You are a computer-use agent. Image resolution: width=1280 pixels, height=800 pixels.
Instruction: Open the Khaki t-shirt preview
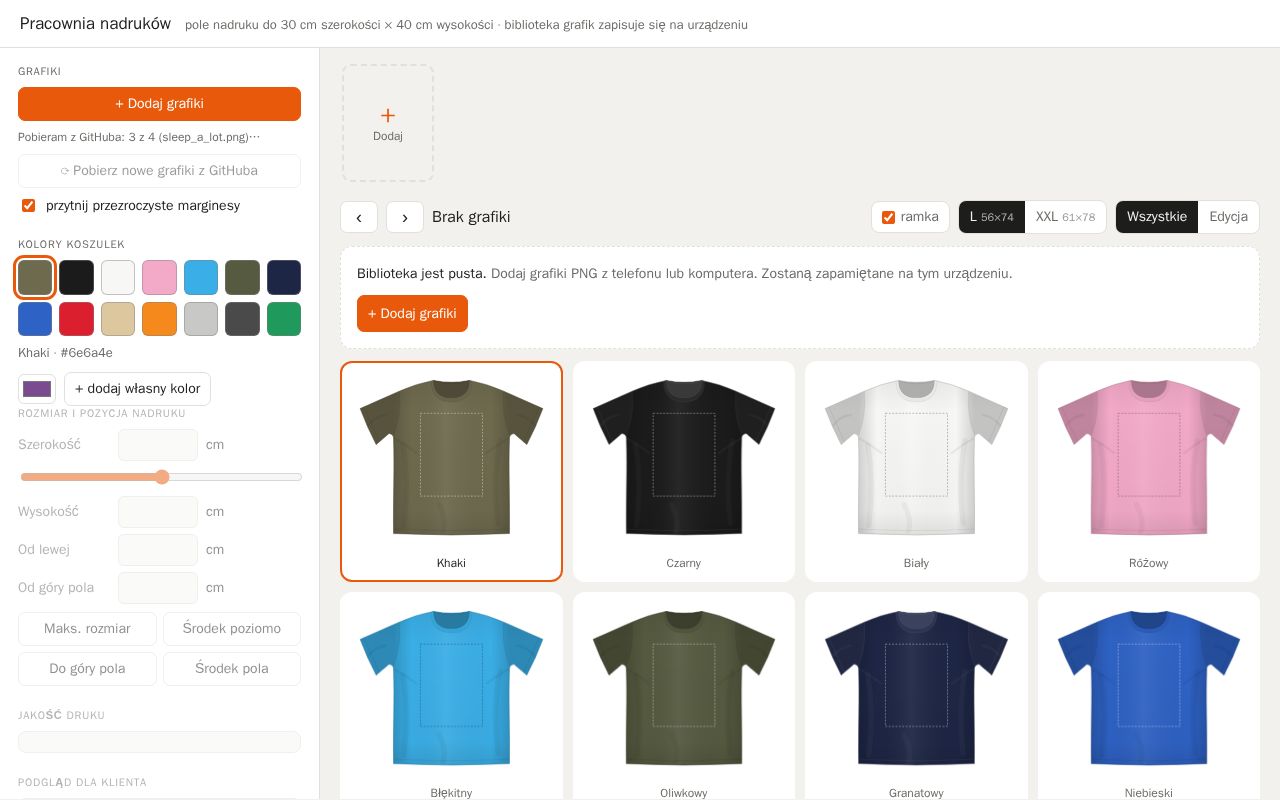coord(451,471)
